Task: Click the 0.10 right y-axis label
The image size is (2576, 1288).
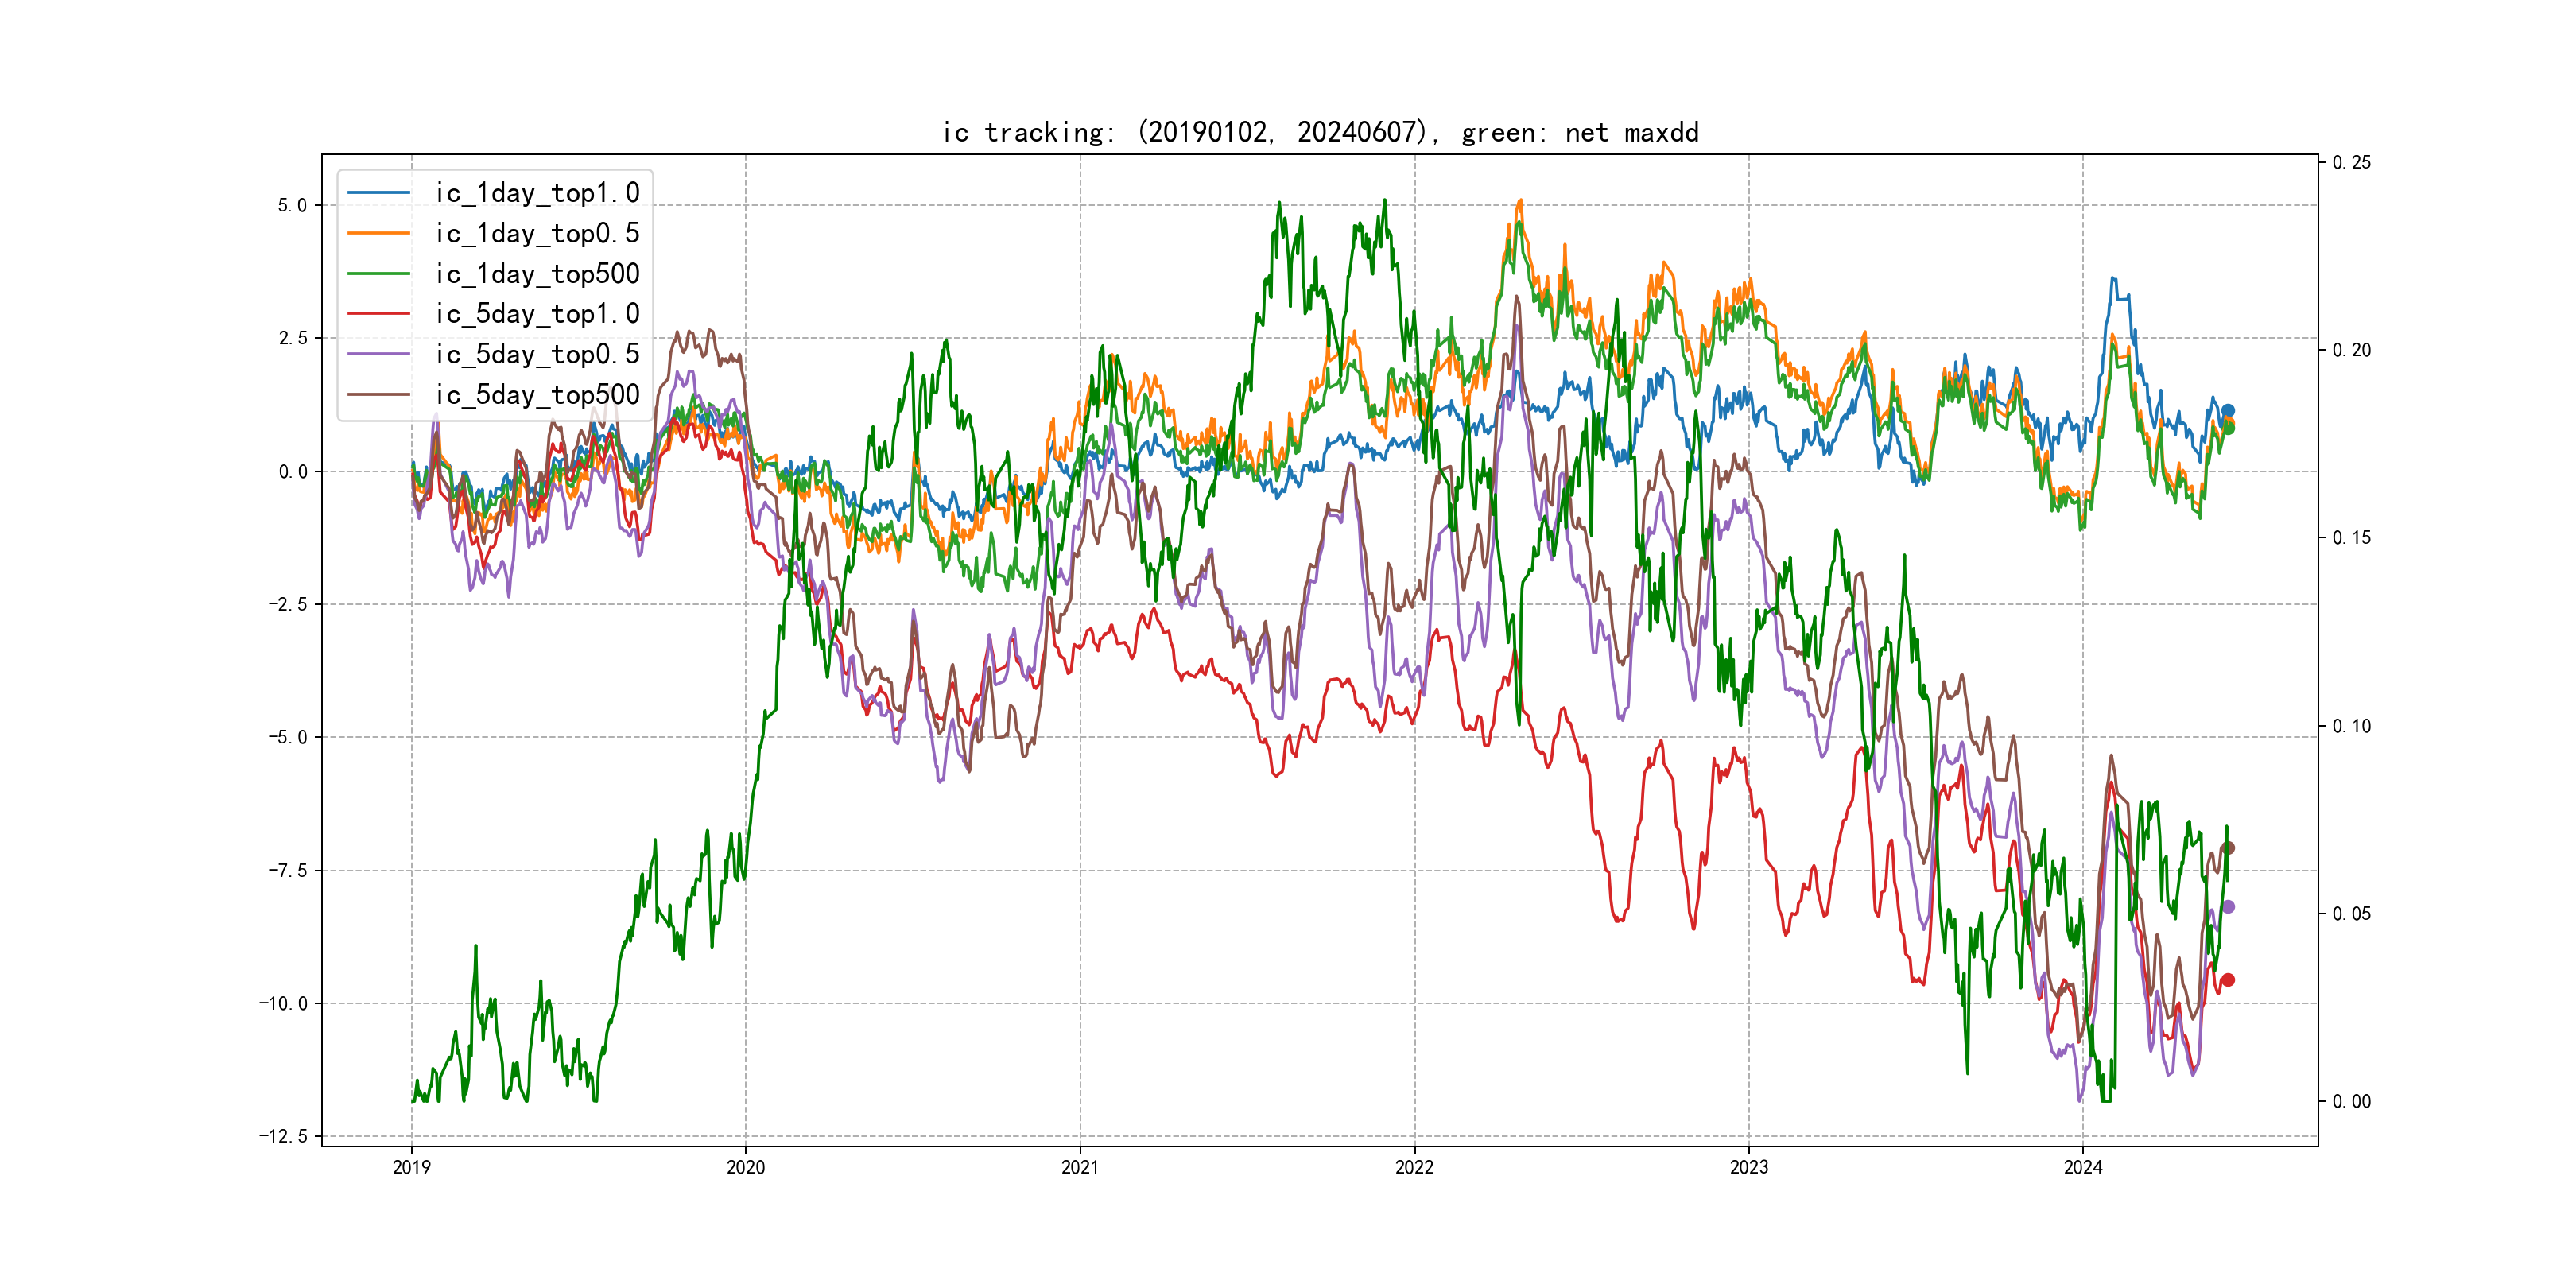Action: coord(2351,726)
